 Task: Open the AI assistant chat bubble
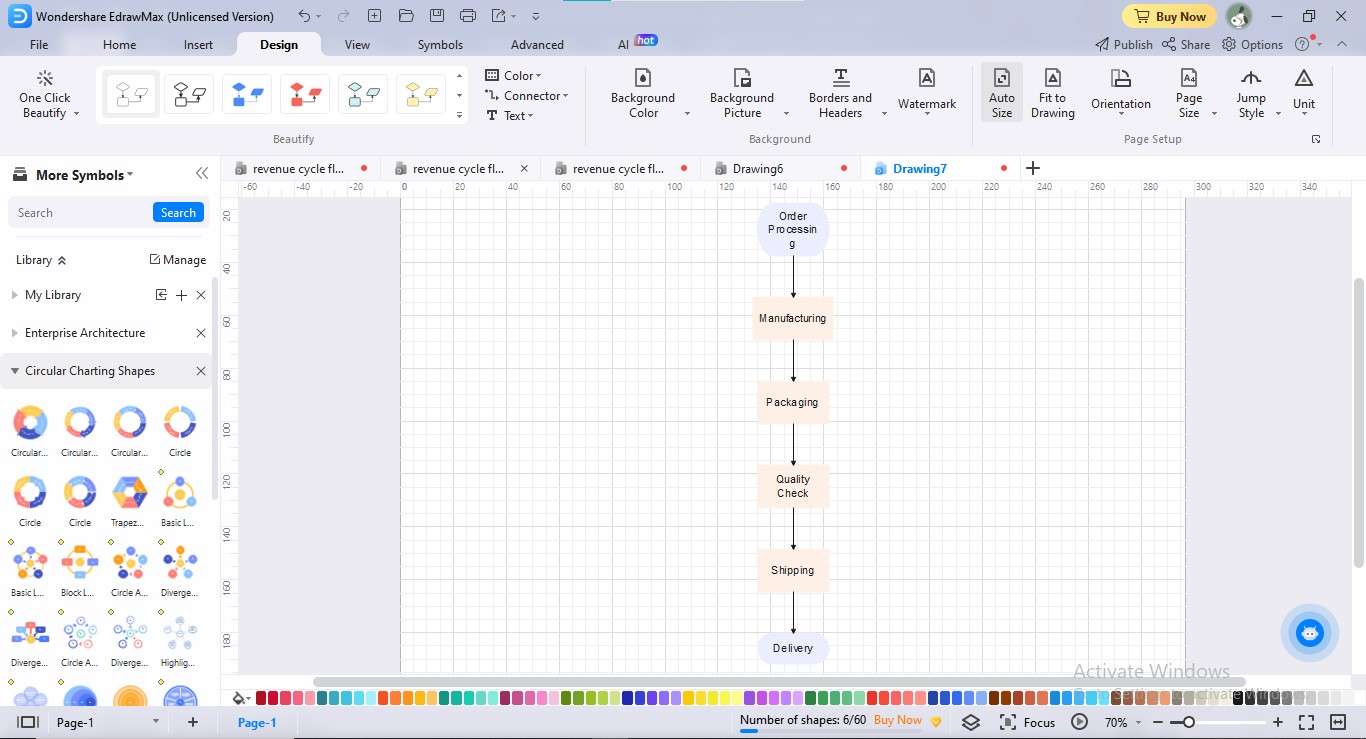(x=1309, y=633)
